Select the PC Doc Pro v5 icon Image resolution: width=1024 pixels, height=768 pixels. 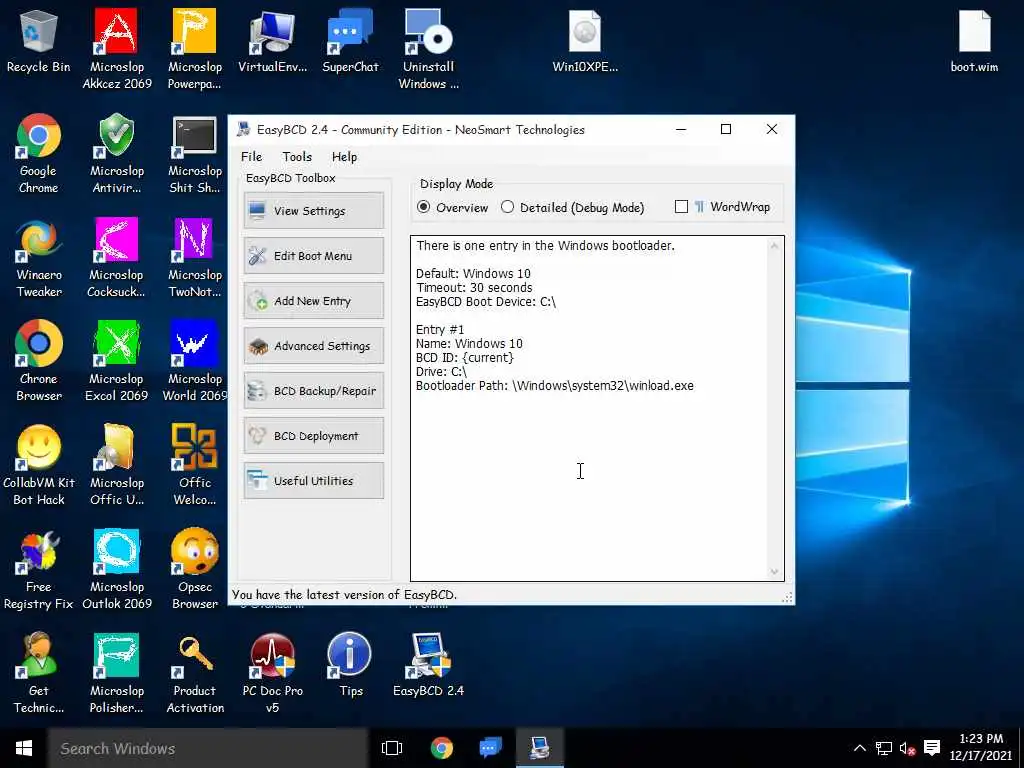272,673
